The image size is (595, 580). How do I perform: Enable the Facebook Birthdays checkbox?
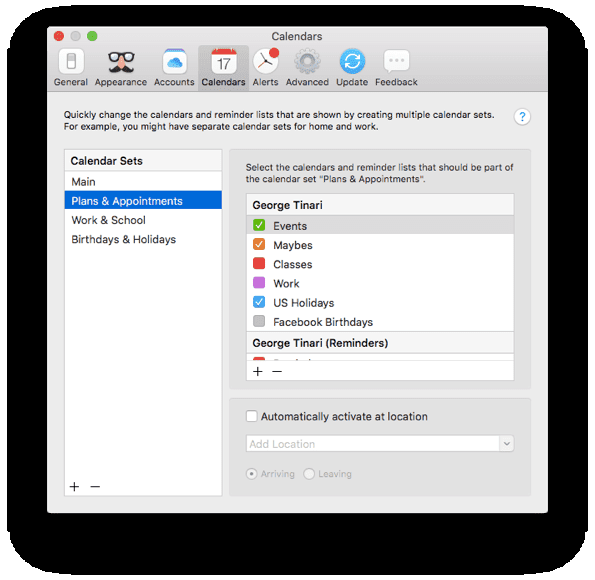pos(259,322)
